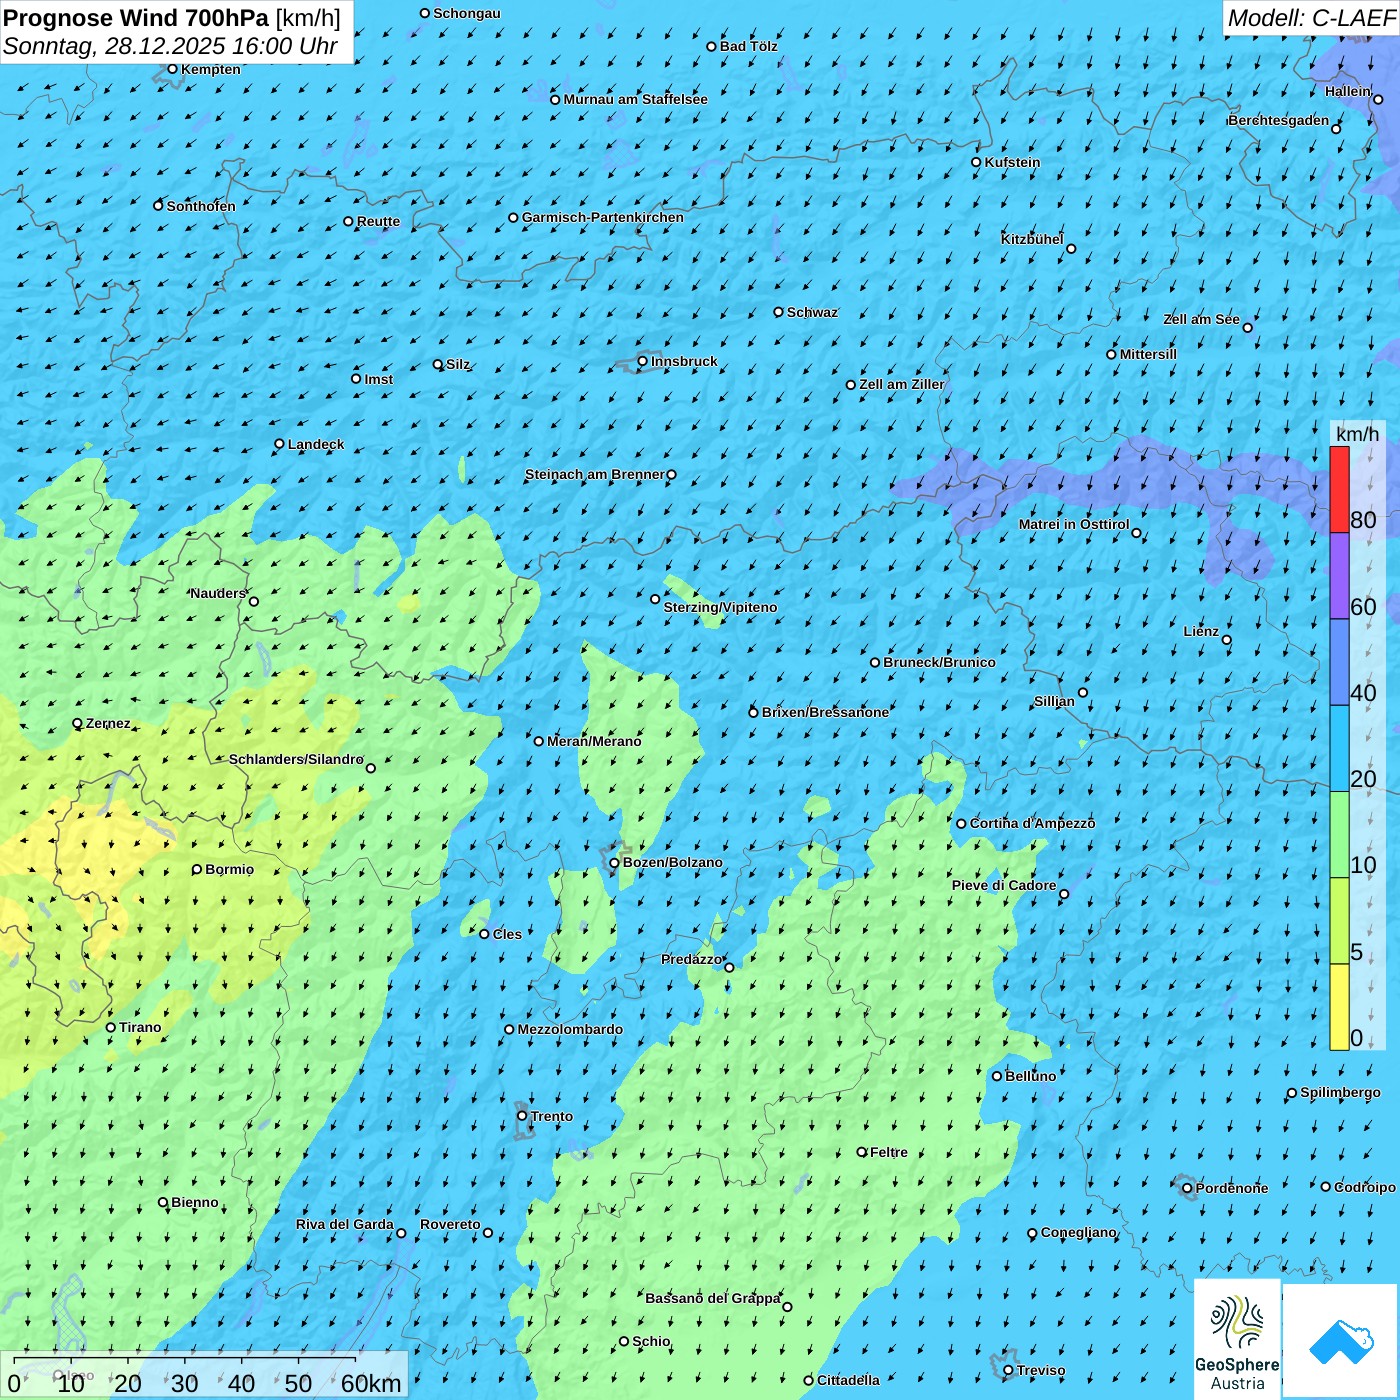Select the Zell am See marker
1400x1400 pixels.
coord(1247,328)
